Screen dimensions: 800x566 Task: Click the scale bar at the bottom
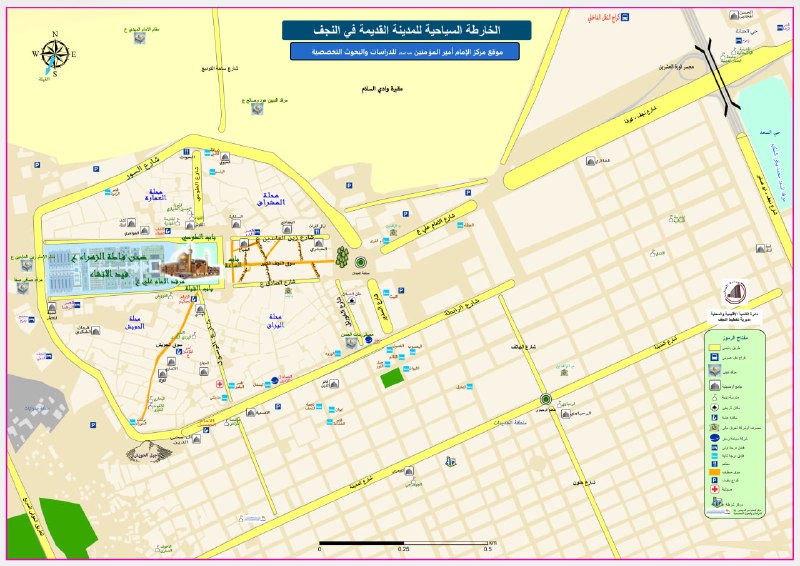point(404,542)
